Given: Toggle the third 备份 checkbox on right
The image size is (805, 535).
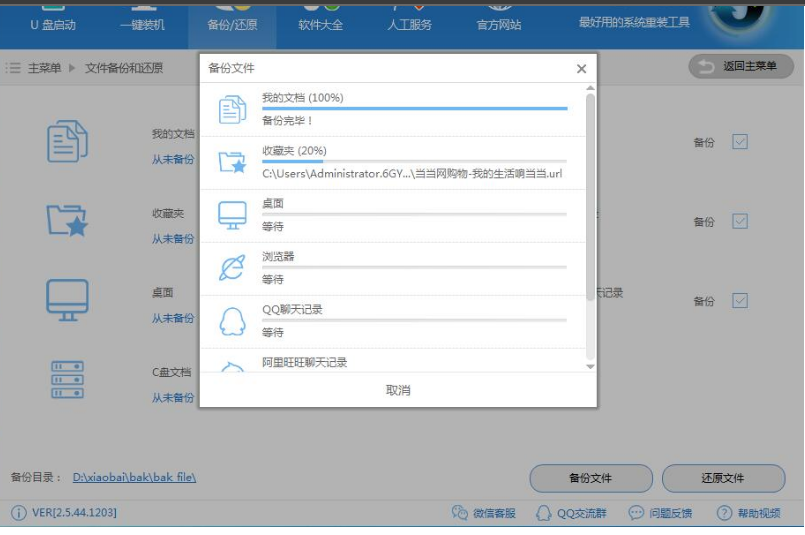Looking at the screenshot, I should (x=740, y=301).
